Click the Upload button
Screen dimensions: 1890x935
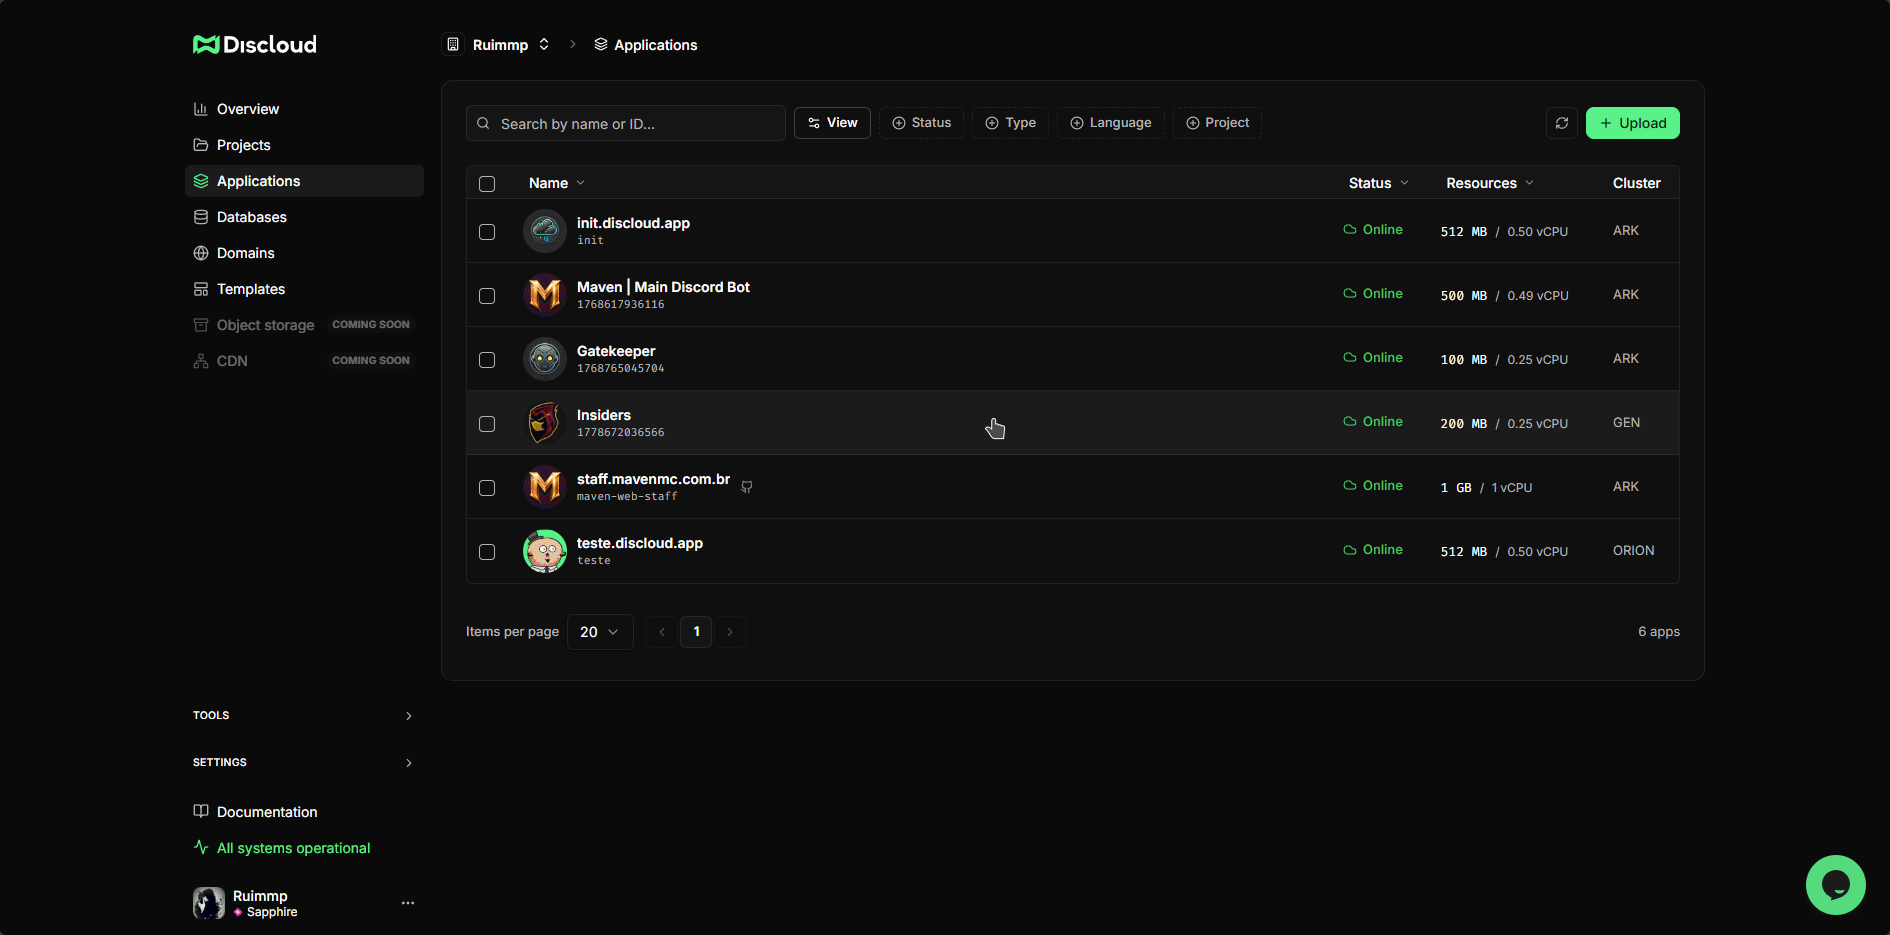pos(1633,123)
